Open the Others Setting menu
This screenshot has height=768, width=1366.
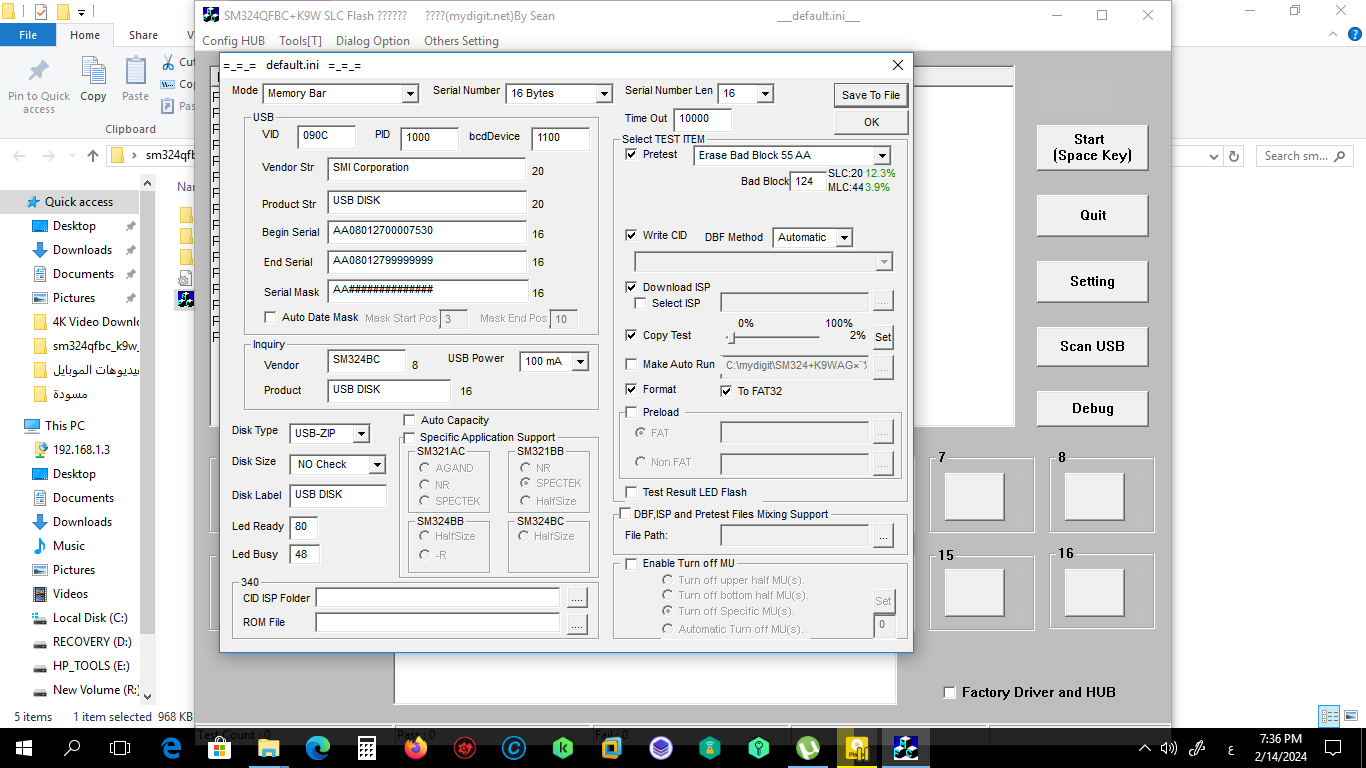coord(461,41)
